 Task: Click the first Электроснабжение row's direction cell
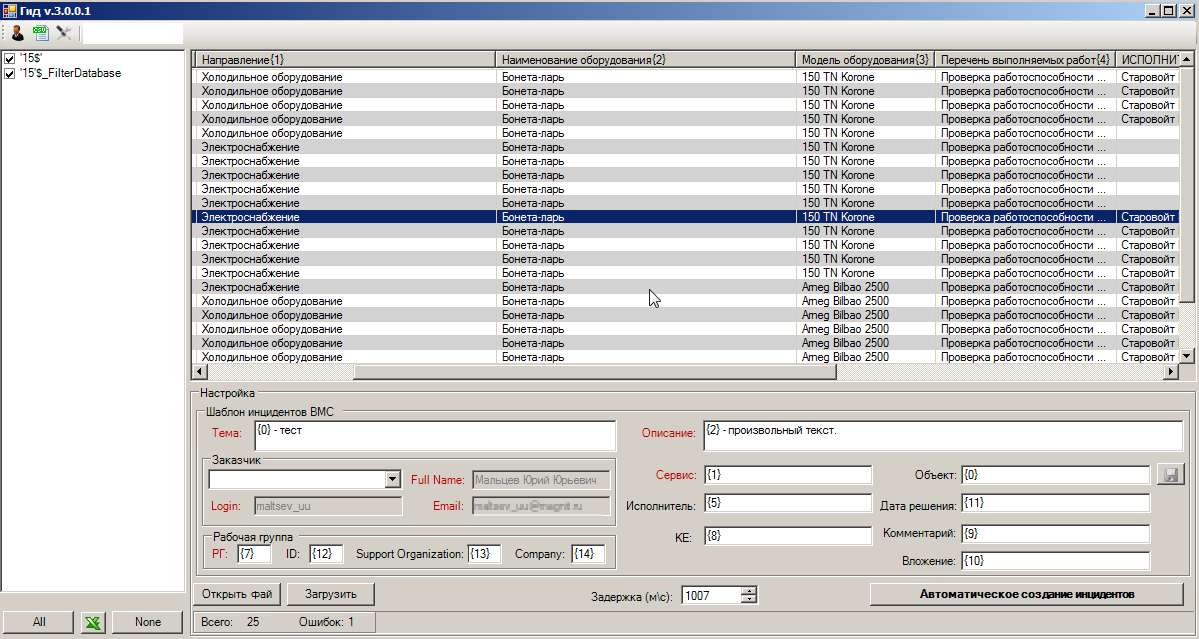(x=346, y=147)
